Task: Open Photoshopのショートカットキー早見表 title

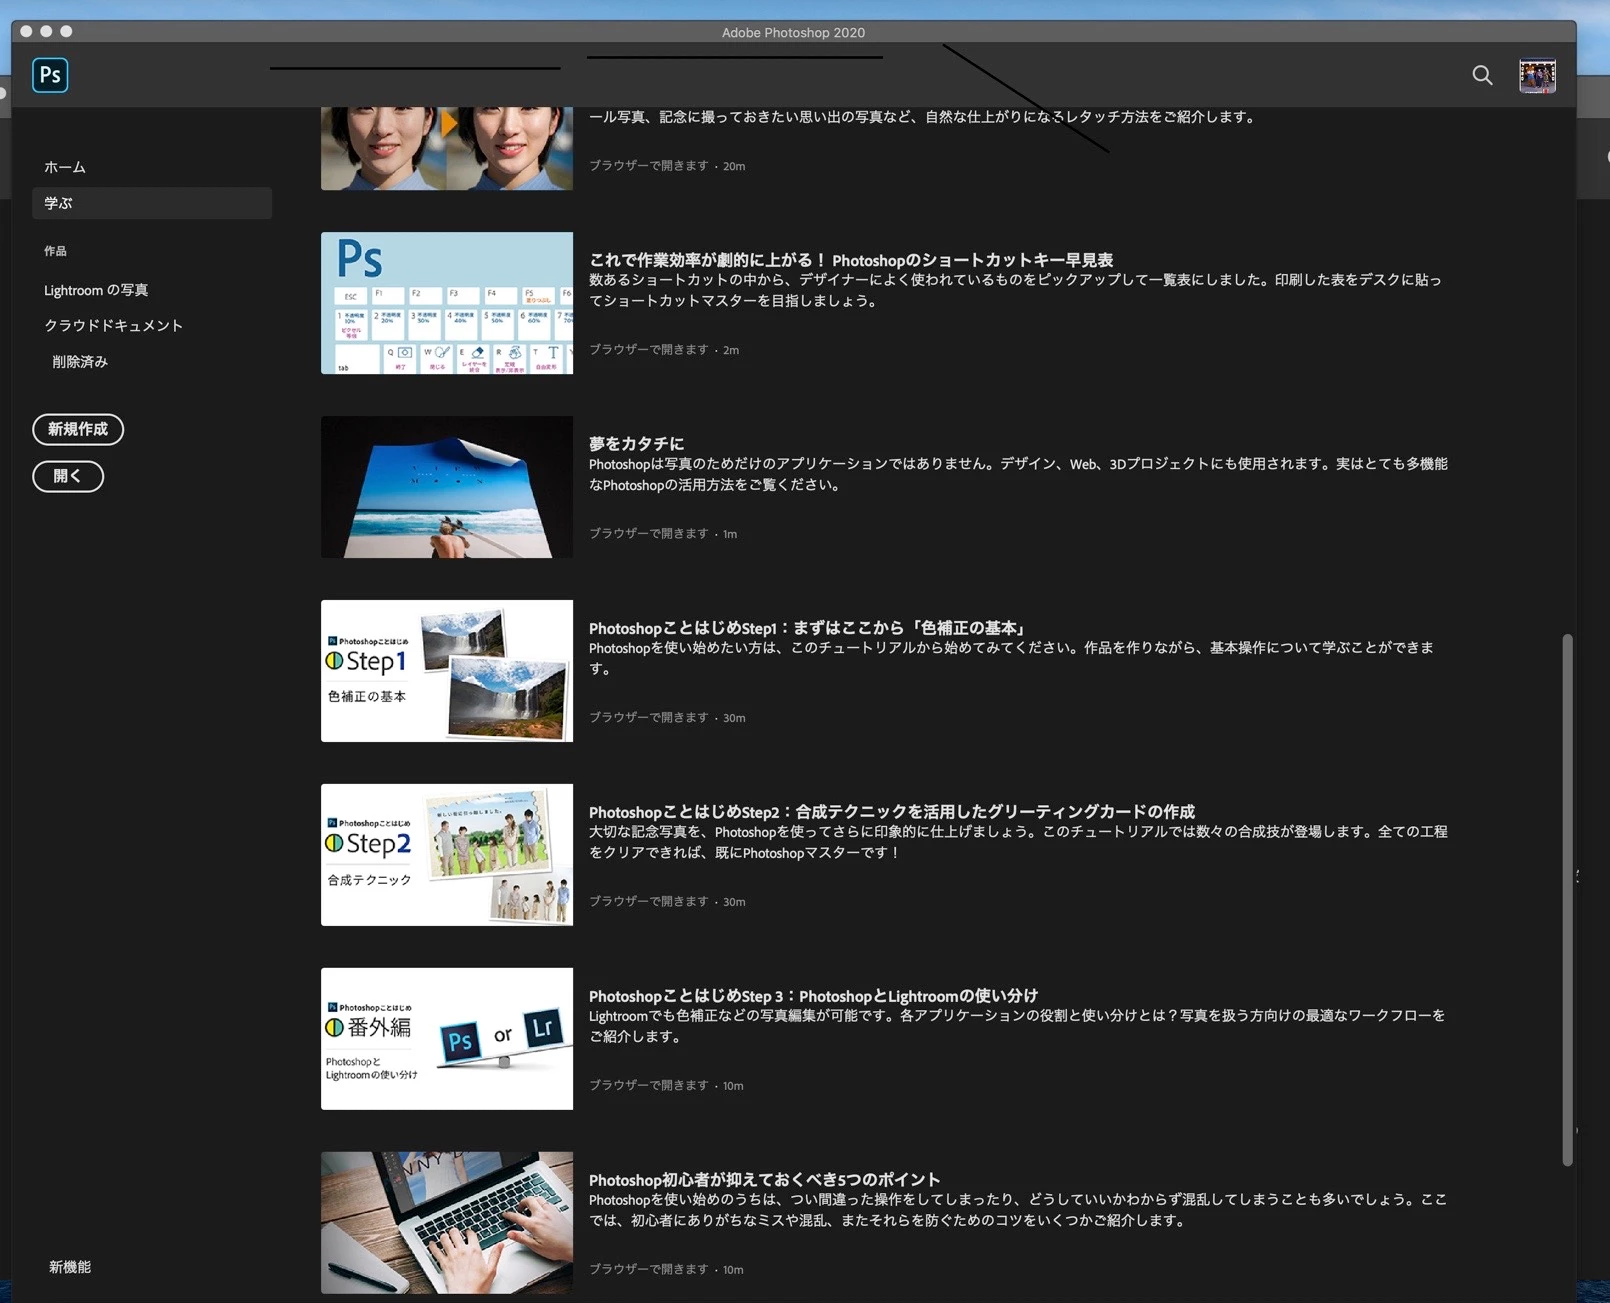Action: [851, 260]
